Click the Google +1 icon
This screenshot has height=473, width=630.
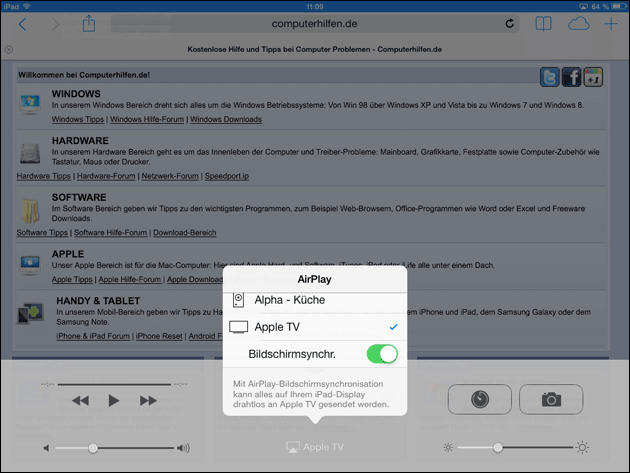pyautogui.click(x=593, y=77)
